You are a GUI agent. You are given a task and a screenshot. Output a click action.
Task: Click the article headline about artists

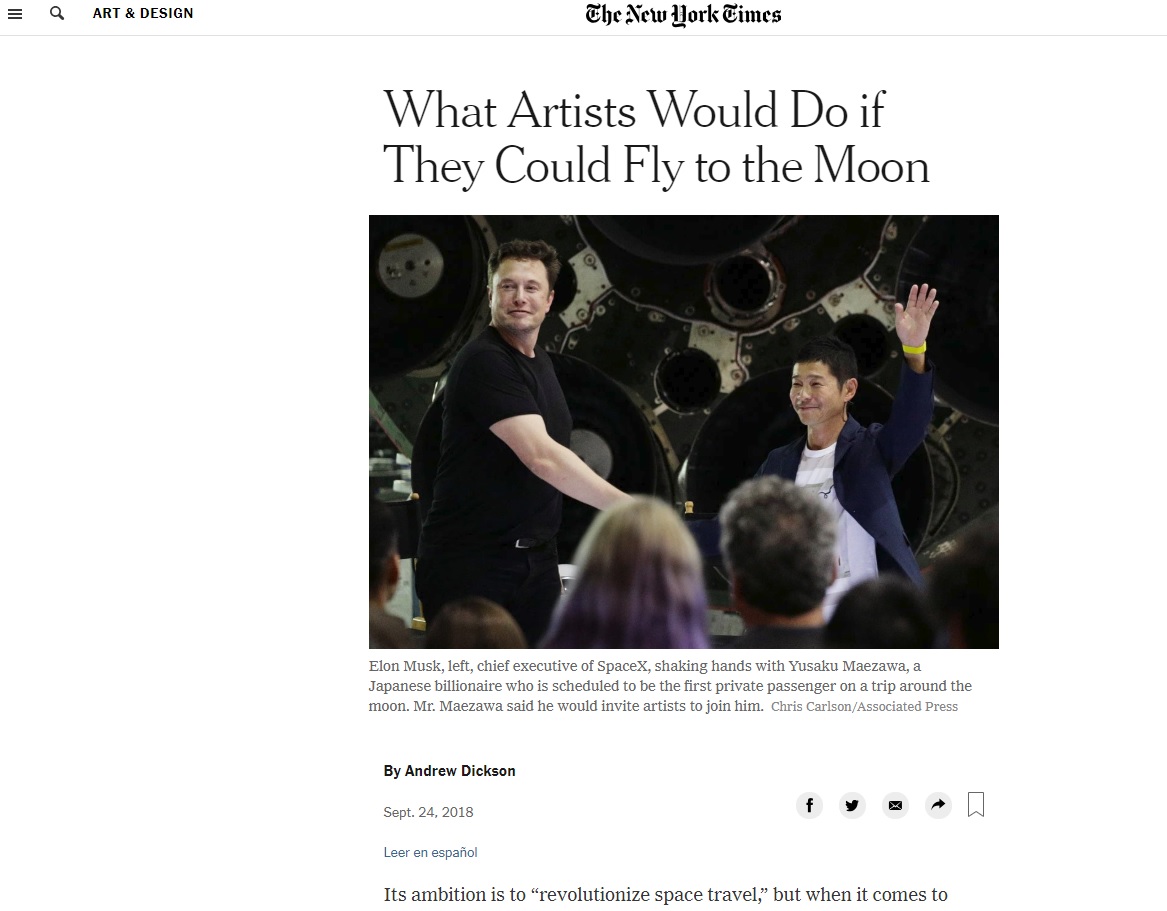click(656, 138)
